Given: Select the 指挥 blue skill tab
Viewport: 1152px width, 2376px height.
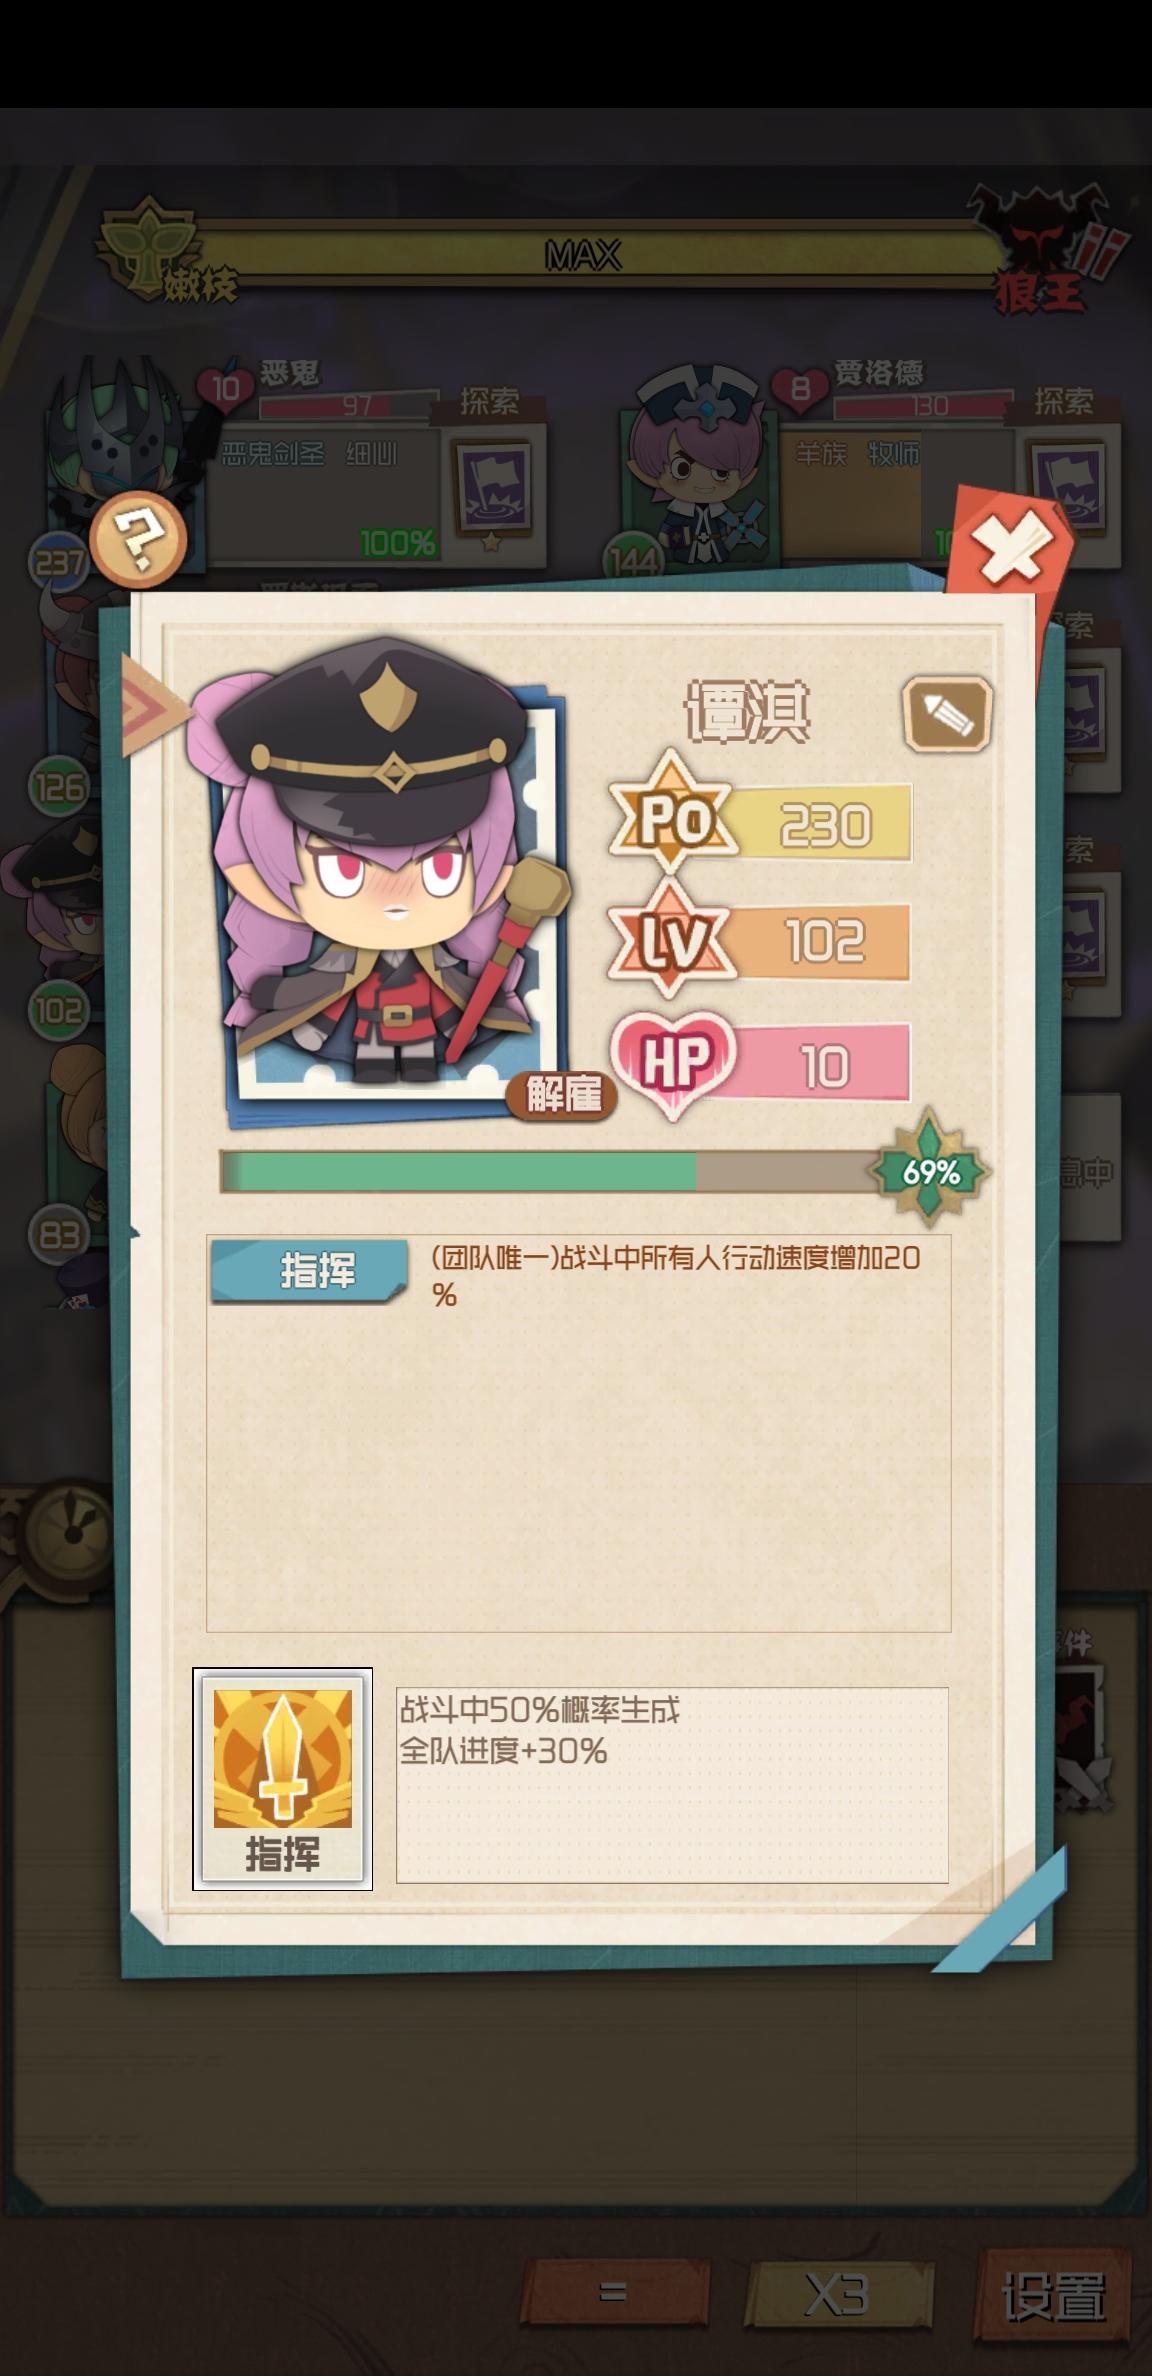Looking at the screenshot, I should pos(310,1271).
